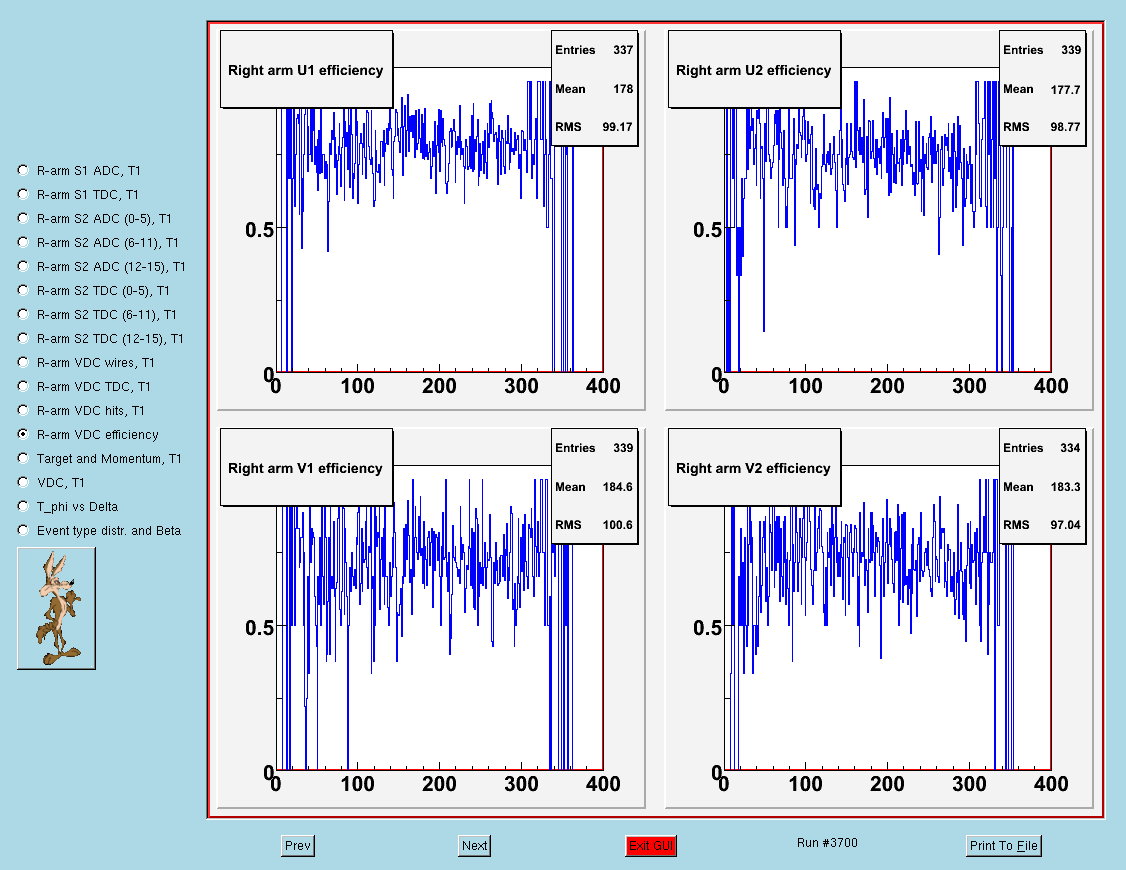Viewport: 1126px width, 870px height.
Task: Select the R-arm S1 TDC, T1 radio option
Action: (23, 195)
